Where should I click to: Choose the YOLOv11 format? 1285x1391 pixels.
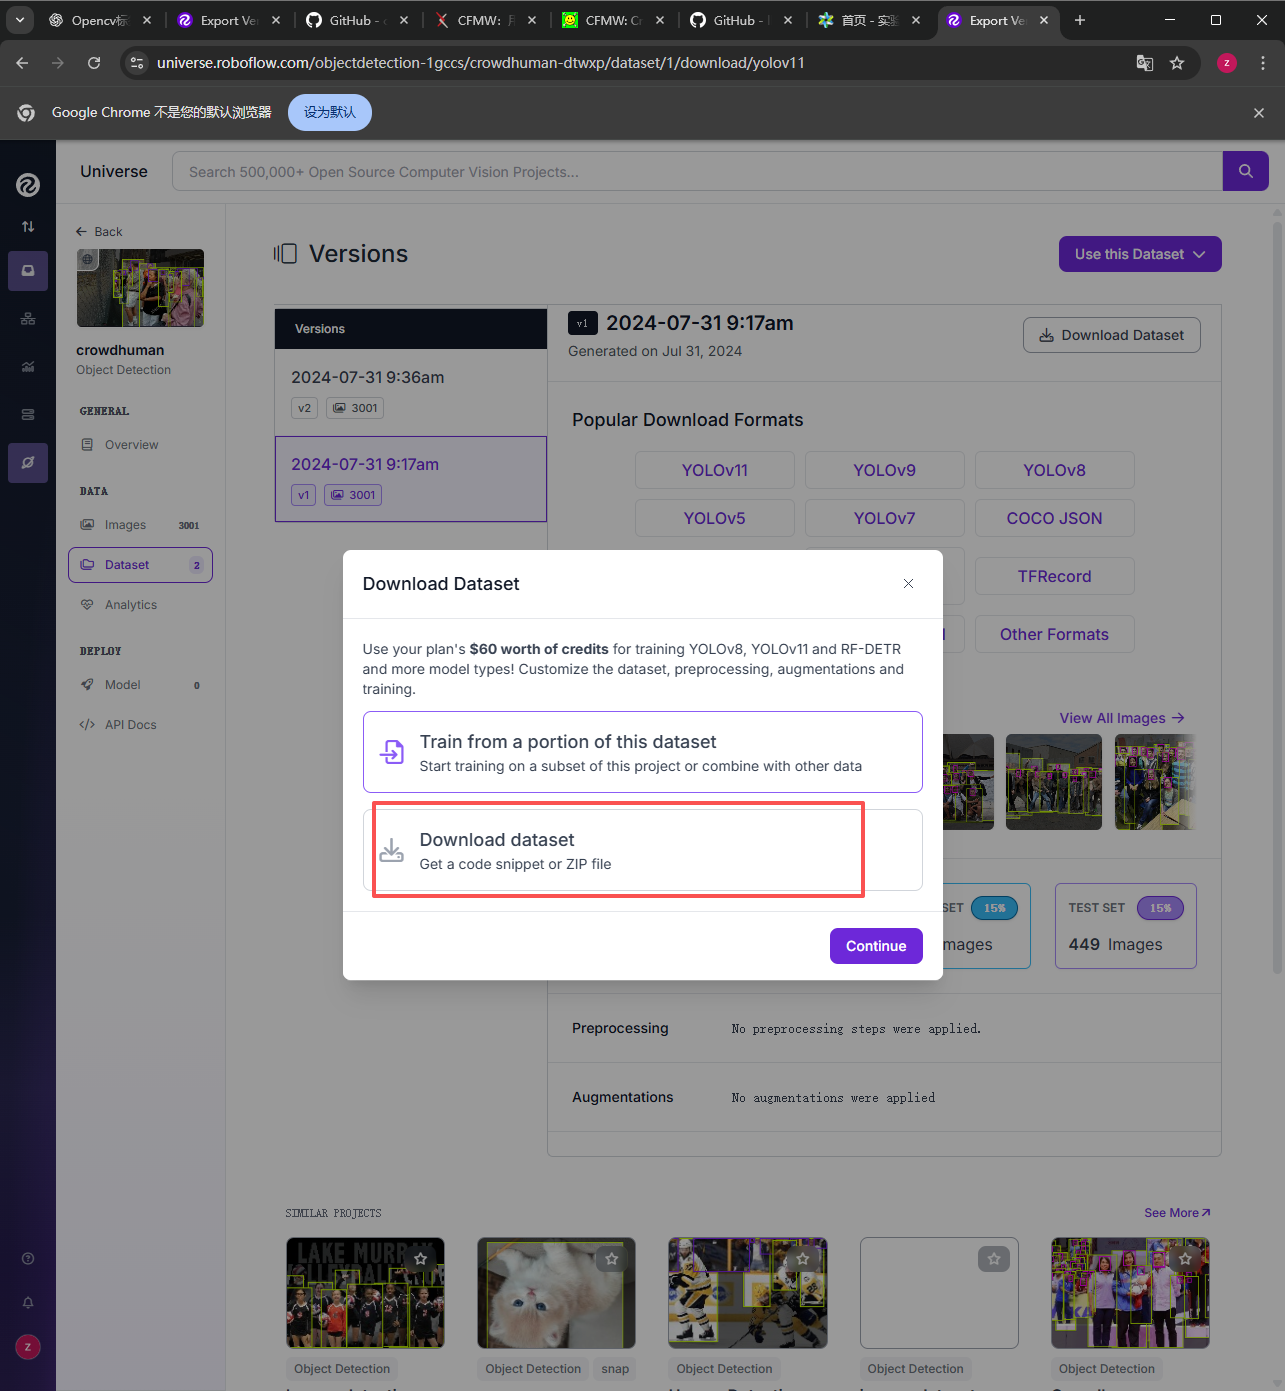click(715, 470)
